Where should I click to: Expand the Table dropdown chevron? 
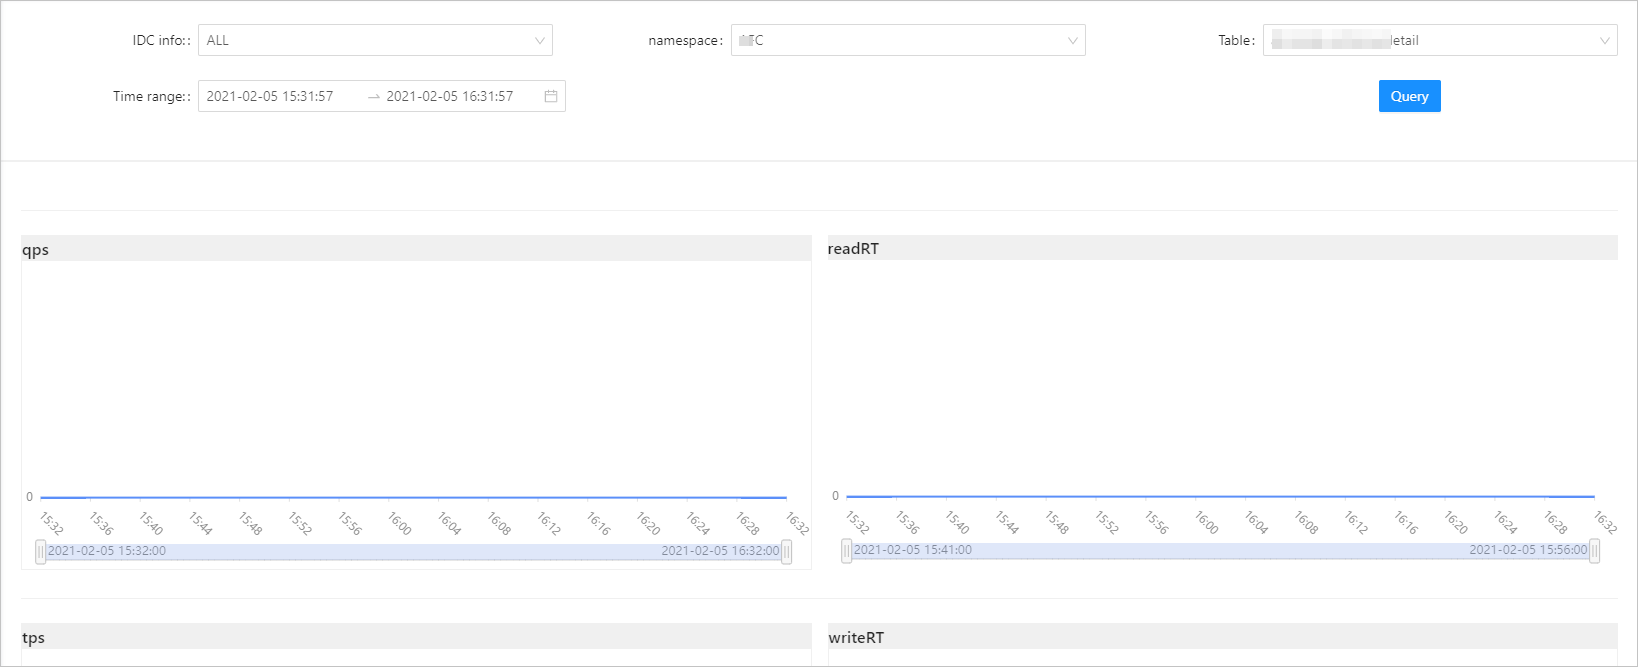click(x=1604, y=41)
